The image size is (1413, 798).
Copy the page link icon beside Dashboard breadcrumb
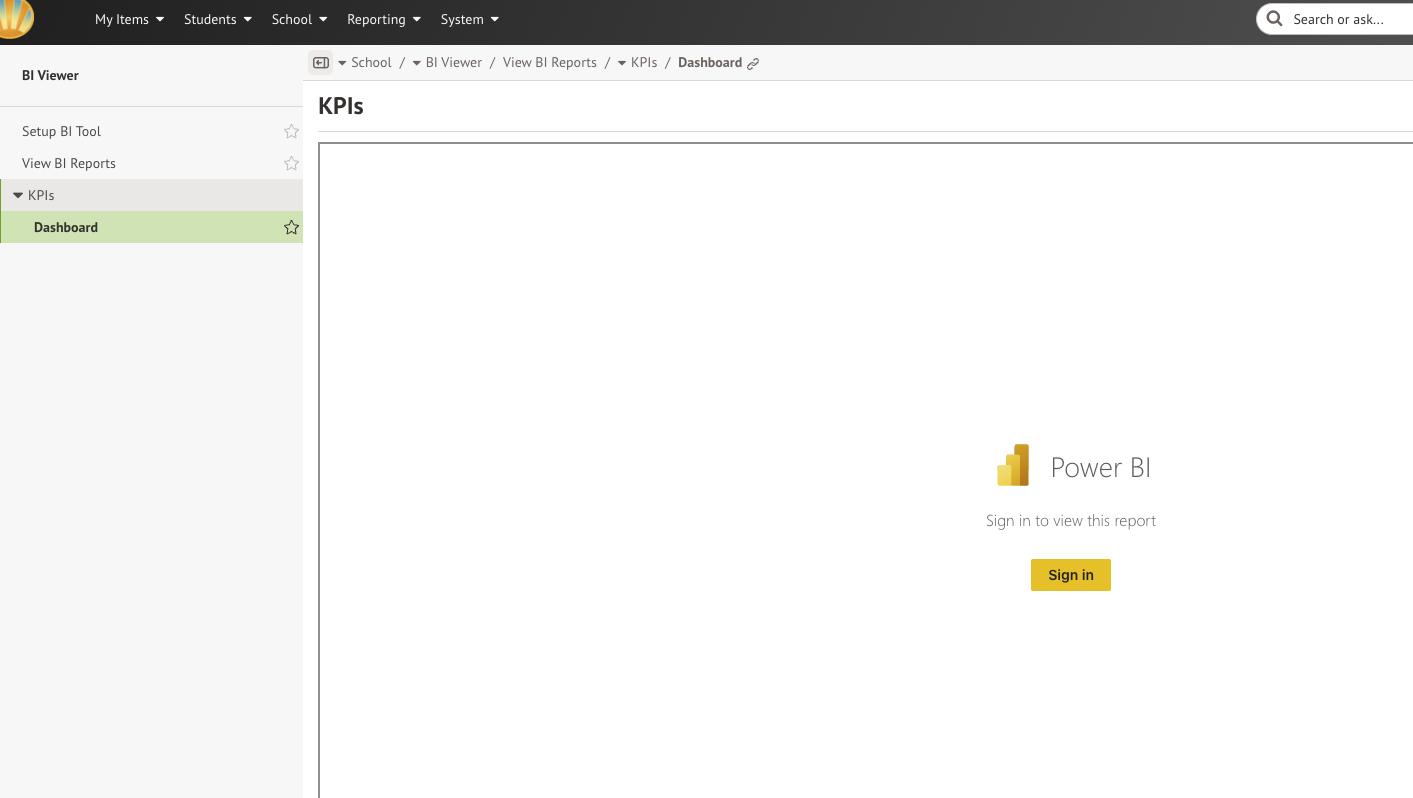pyautogui.click(x=753, y=63)
